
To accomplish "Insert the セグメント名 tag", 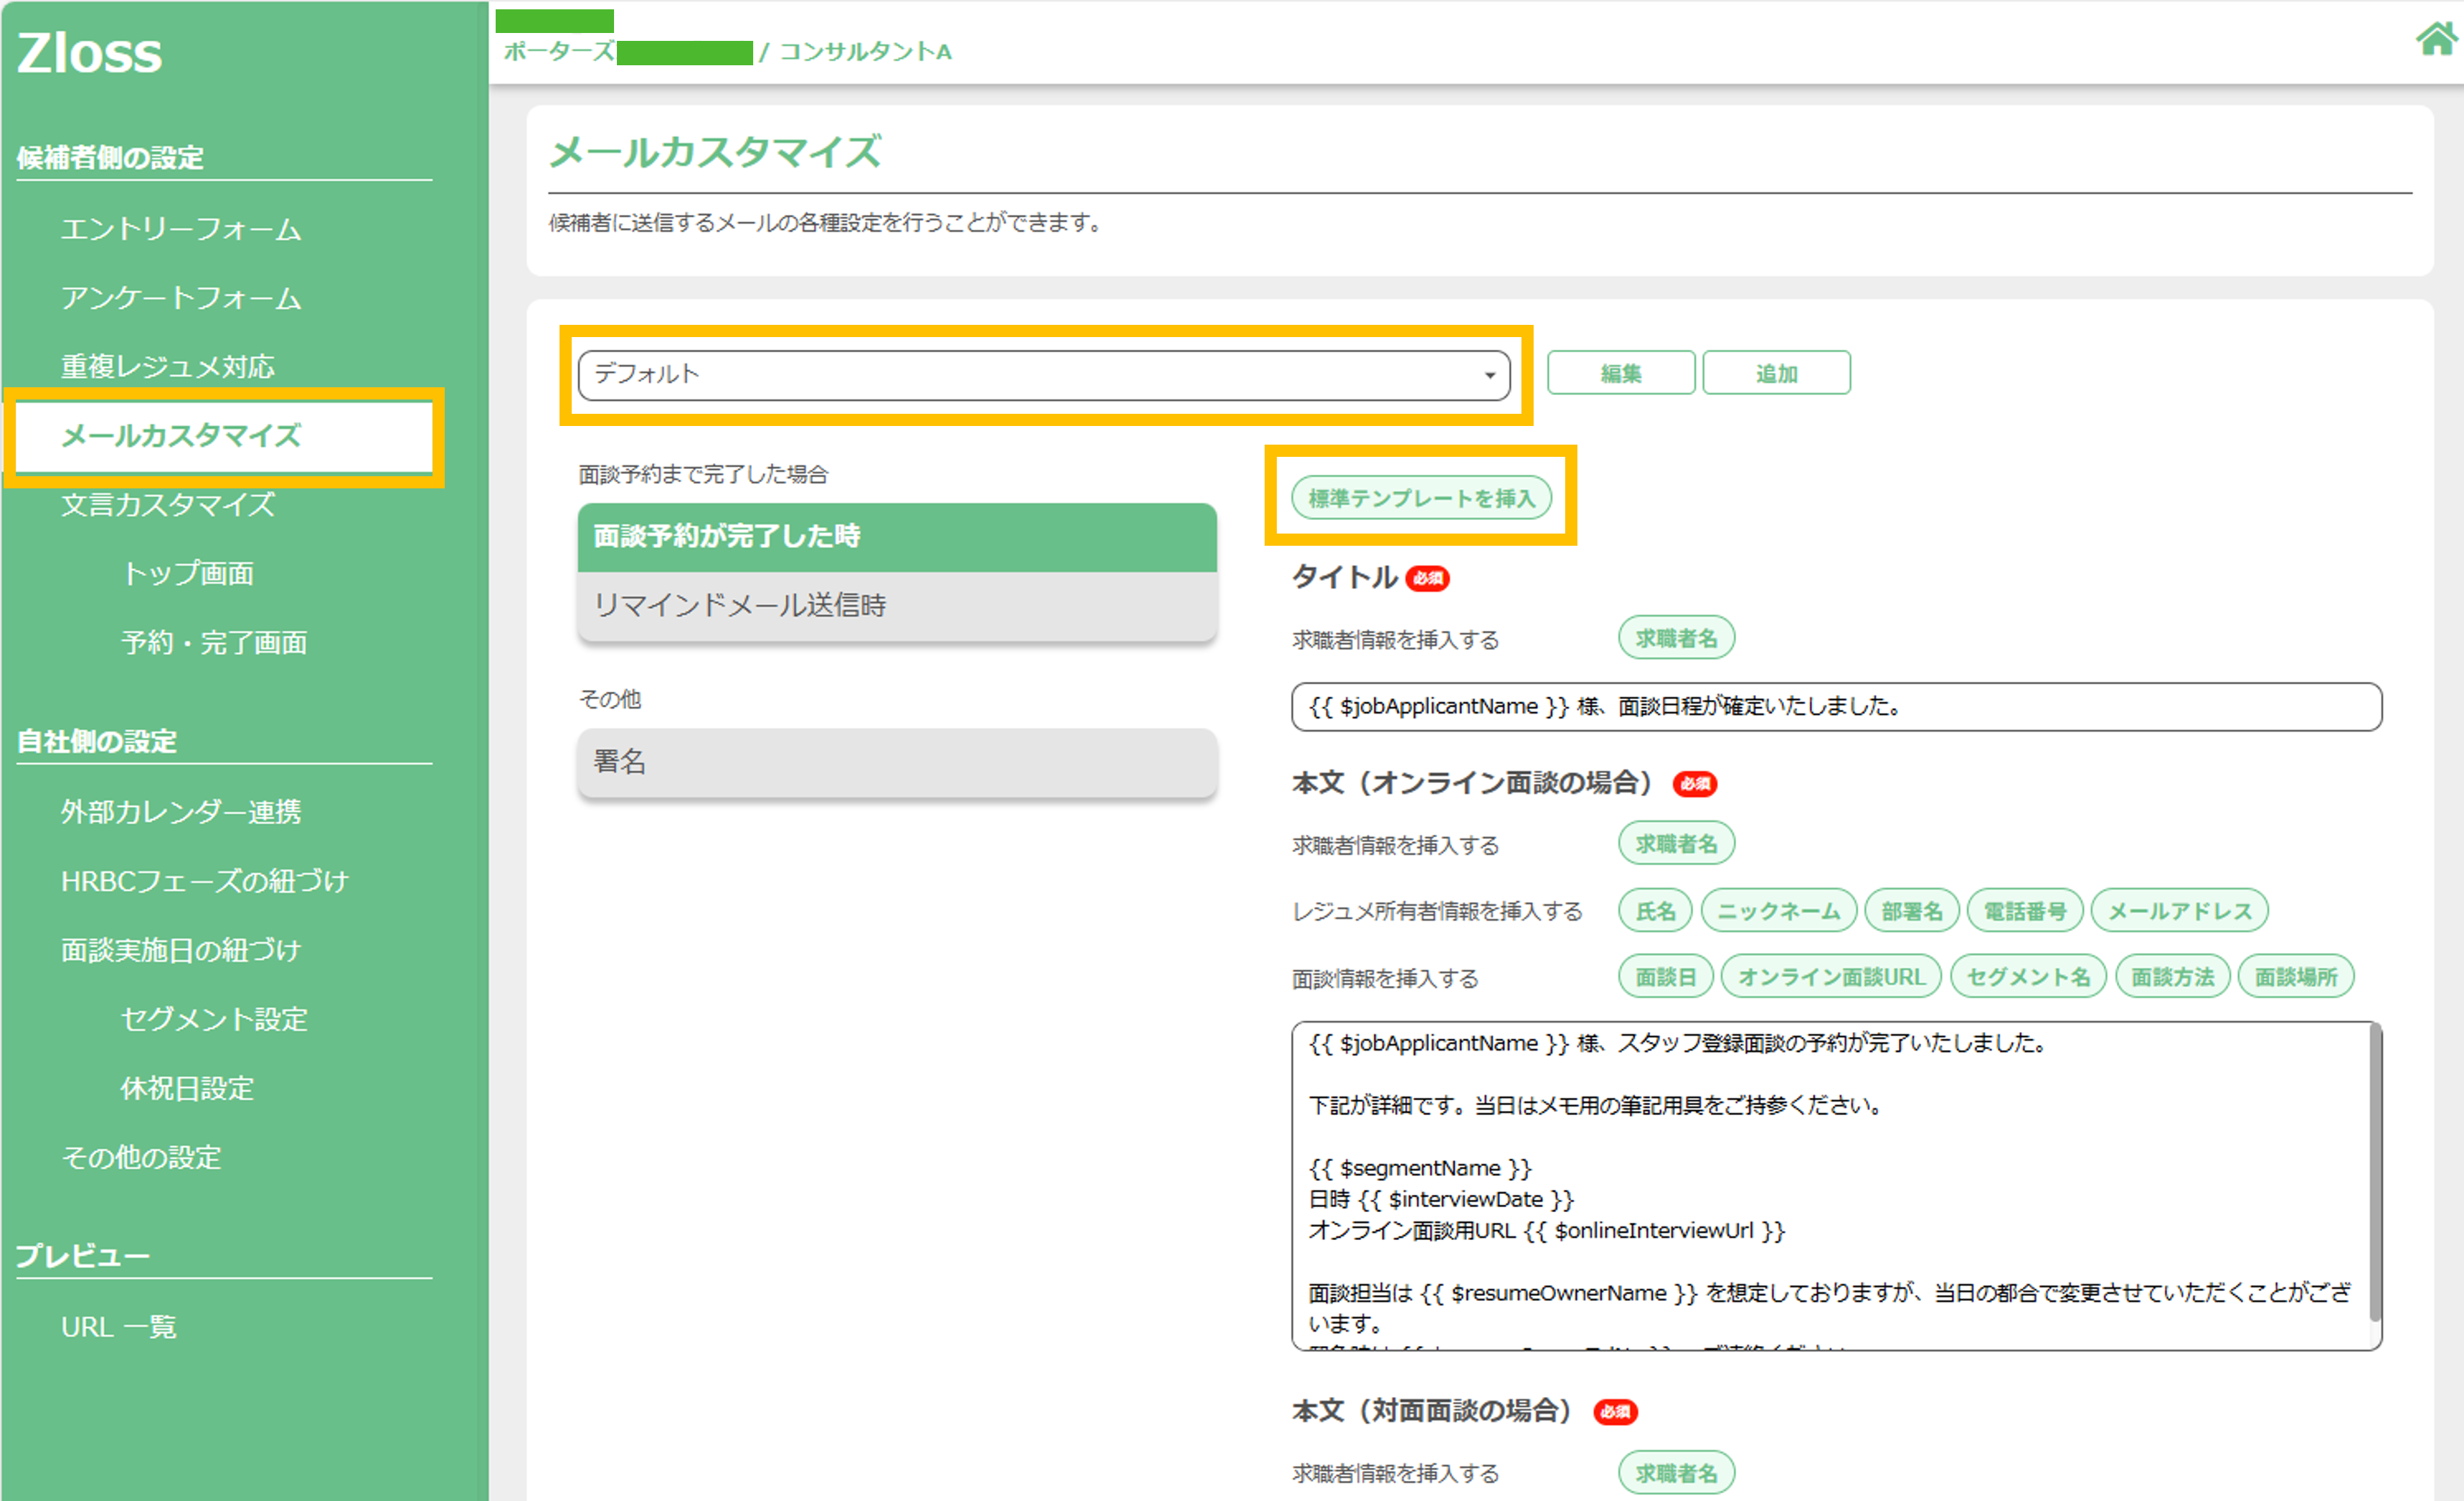I will [2028, 976].
